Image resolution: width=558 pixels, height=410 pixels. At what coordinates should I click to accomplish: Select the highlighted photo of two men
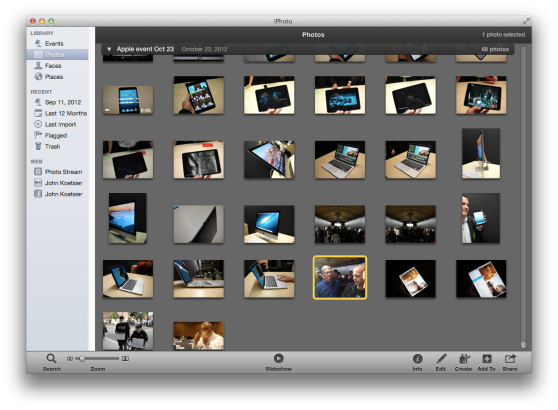(x=340, y=278)
